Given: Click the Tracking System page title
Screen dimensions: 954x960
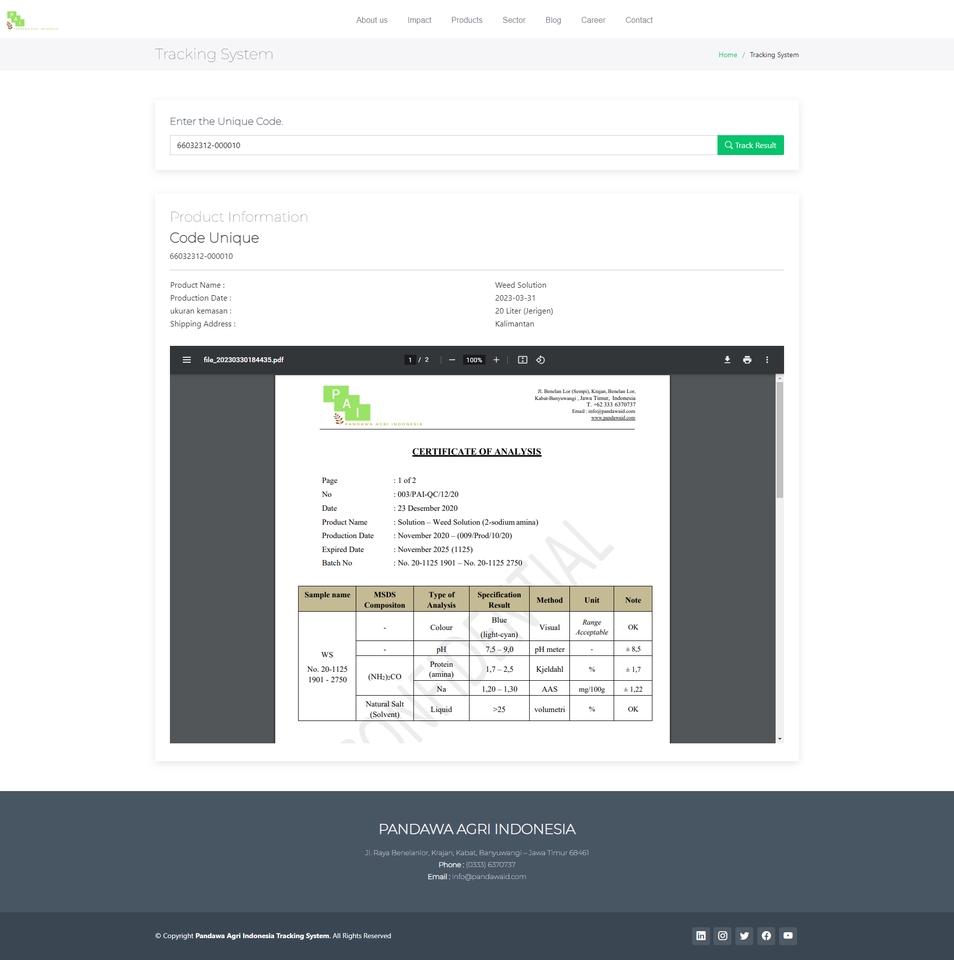Looking at the screenshot, I should point(214,54).
